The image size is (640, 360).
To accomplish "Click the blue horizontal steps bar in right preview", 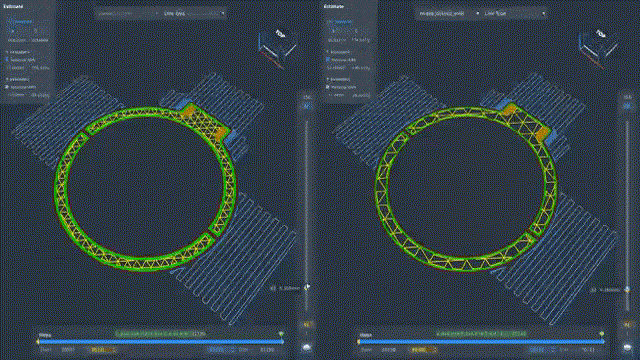I will (x=481, y=342).
